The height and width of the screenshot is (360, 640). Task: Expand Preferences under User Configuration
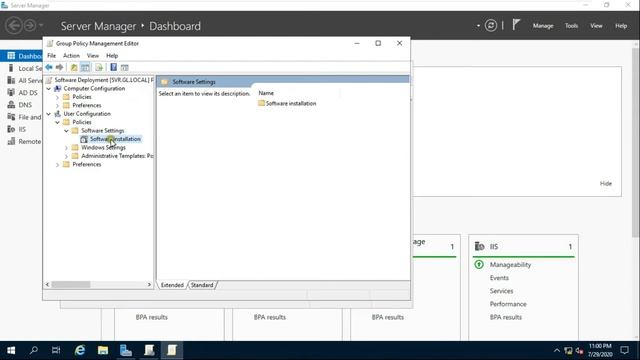pos(57,164)
